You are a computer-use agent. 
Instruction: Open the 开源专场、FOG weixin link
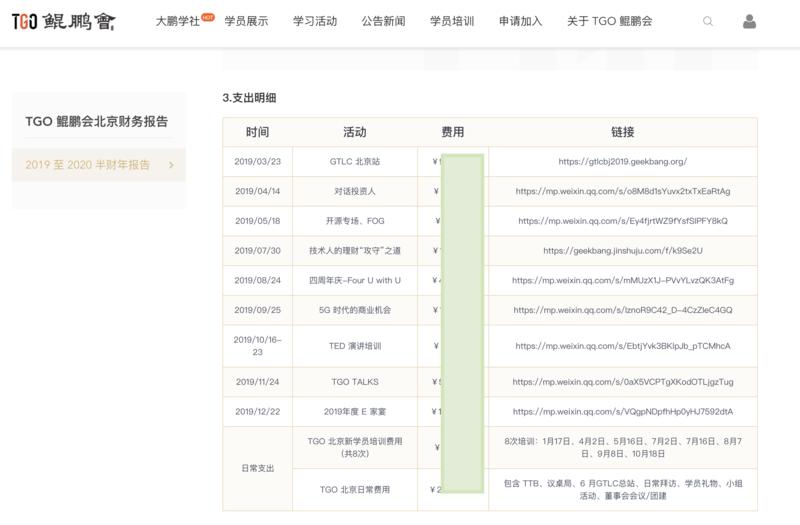(x=622, y=221)
